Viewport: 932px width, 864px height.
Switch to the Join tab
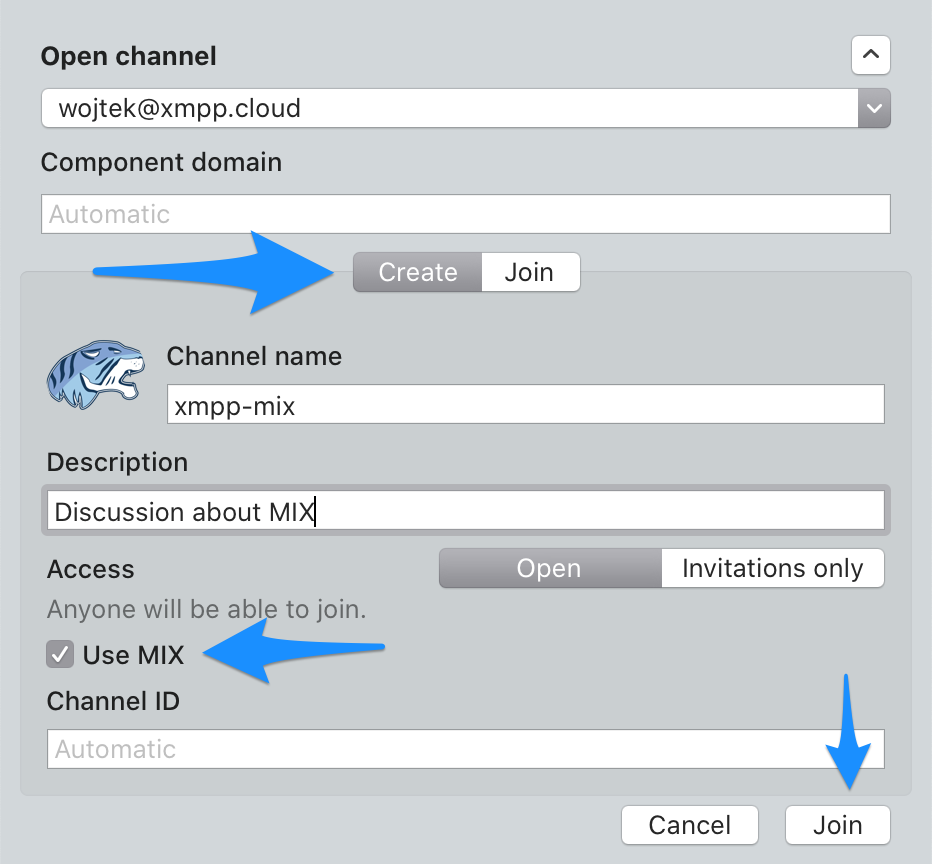[529, 273]
